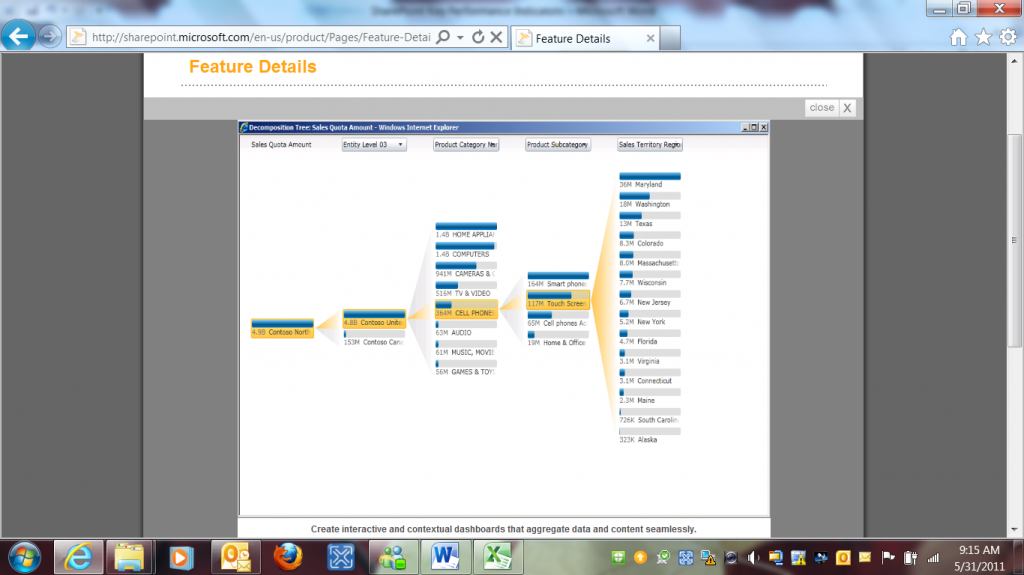Select the Feature Details tab

tap(584, 38)
